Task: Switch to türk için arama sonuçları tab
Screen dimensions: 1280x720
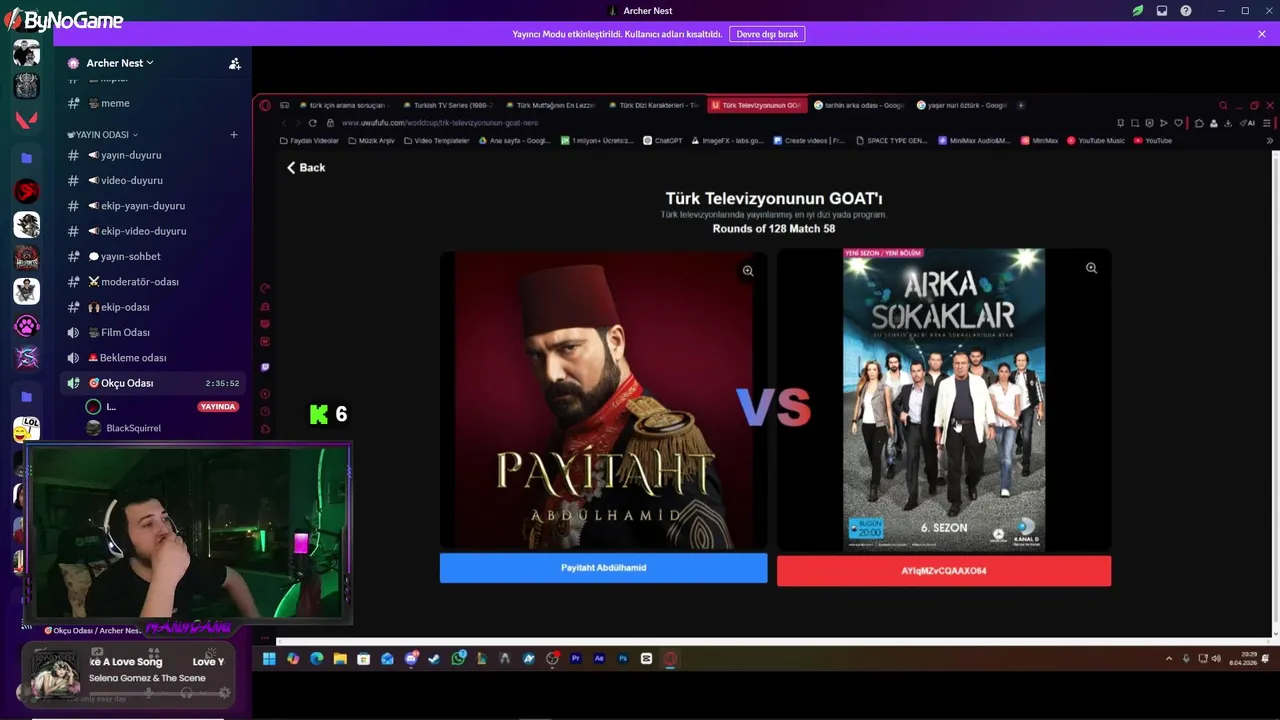Action: click(x=345, y=105)
